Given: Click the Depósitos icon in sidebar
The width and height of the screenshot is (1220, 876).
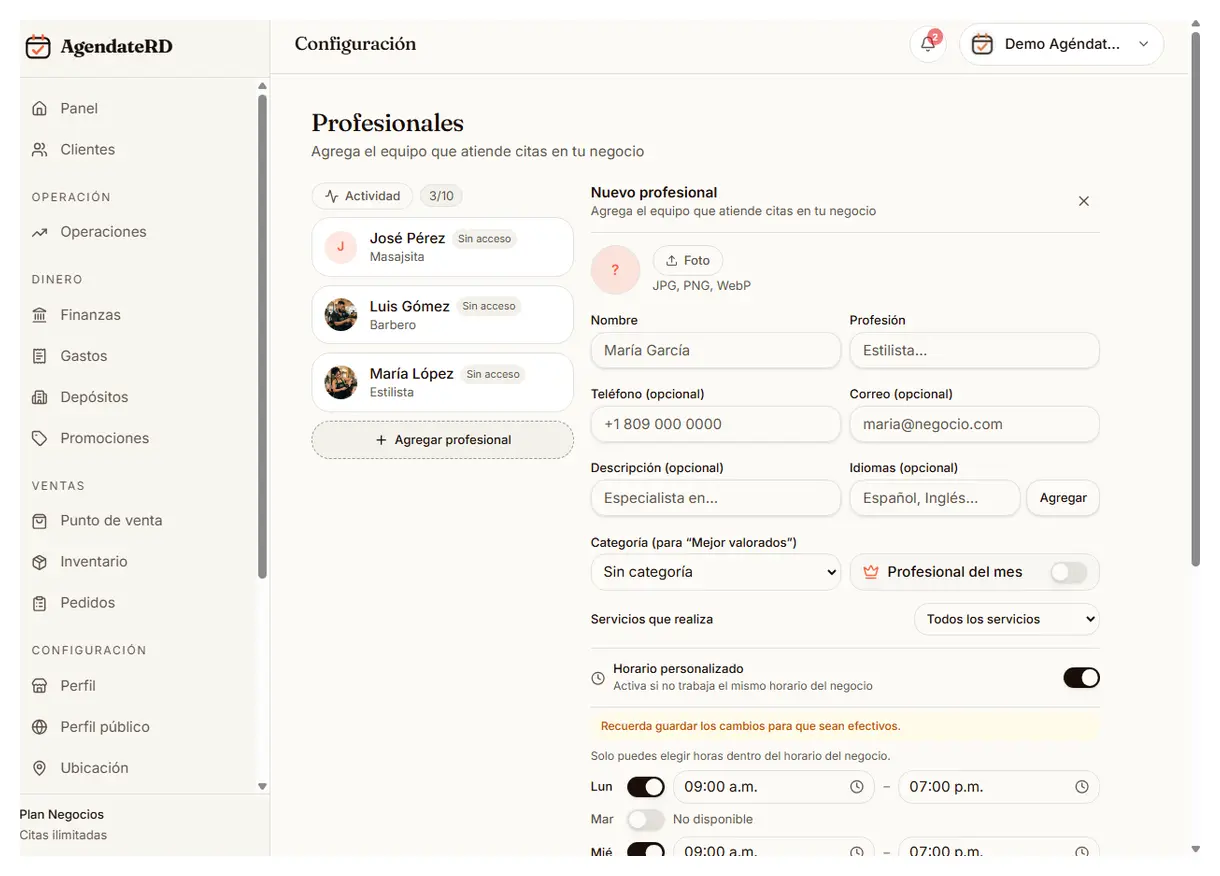Looking at the screenshot, I should coord(40,397).
